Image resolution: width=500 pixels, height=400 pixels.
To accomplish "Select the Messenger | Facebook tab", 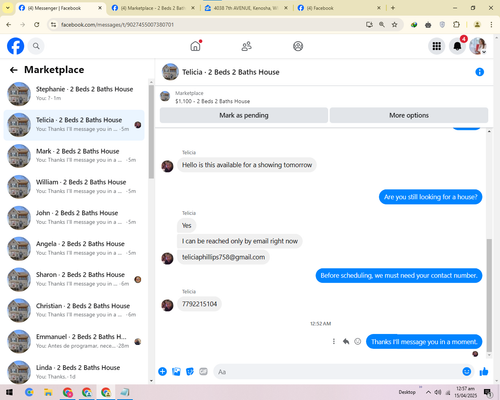I will tap(60, 8).
